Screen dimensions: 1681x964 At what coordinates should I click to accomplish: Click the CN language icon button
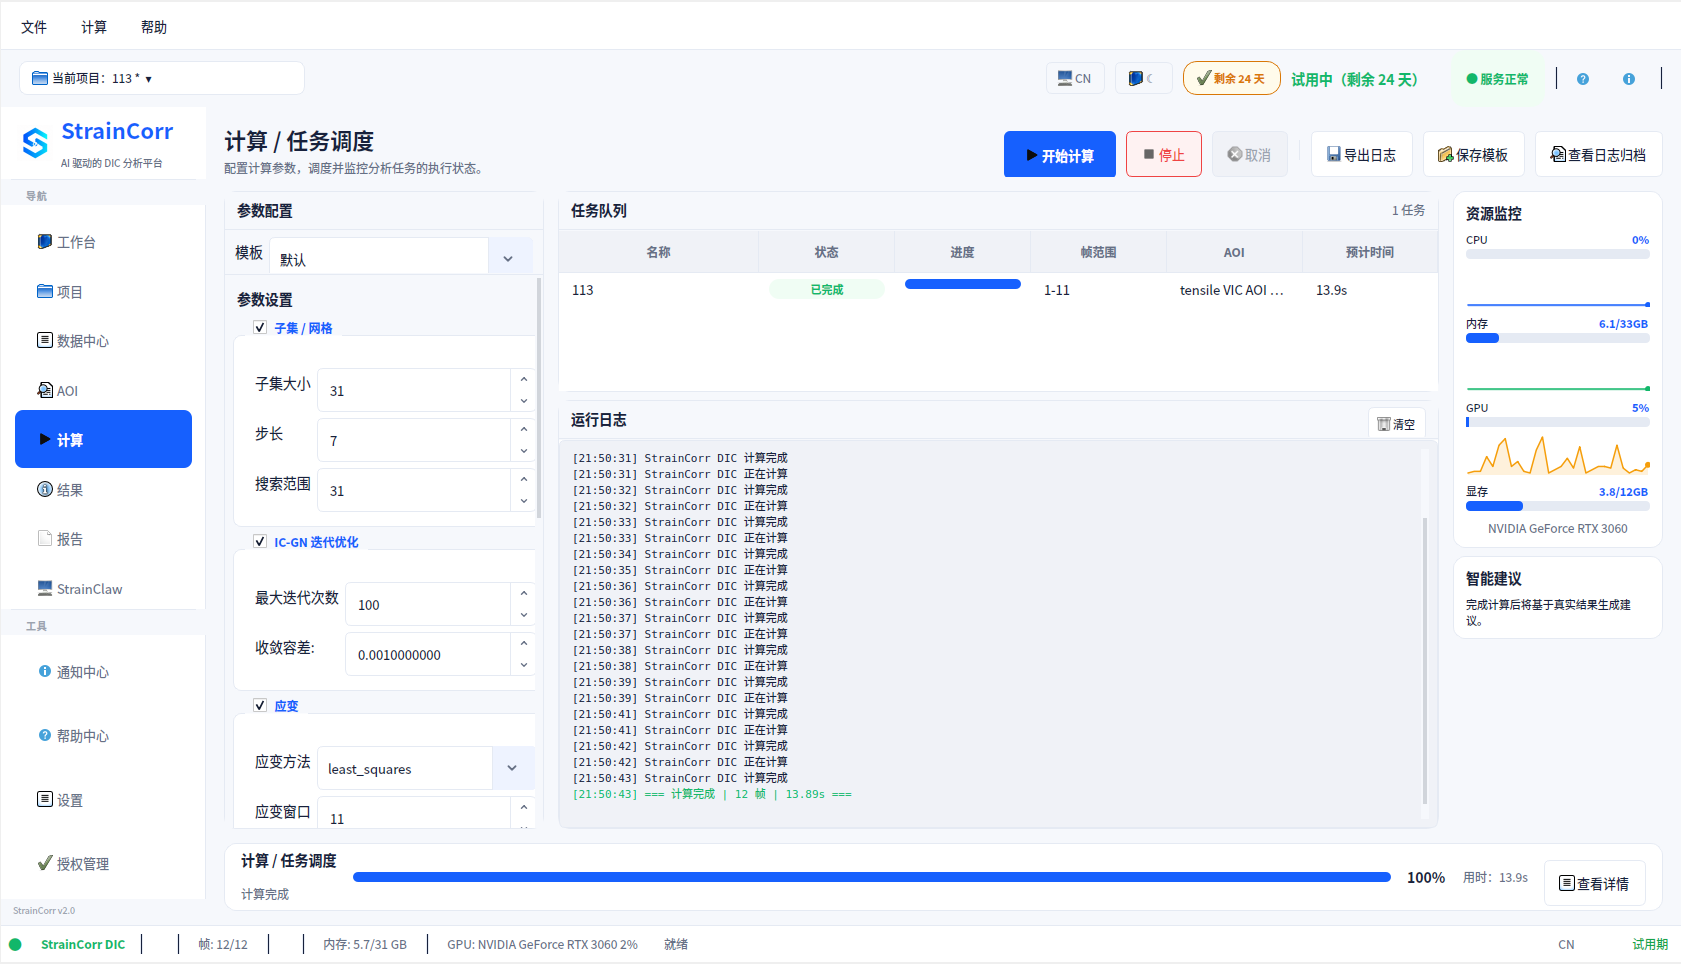click(1075, 78)
